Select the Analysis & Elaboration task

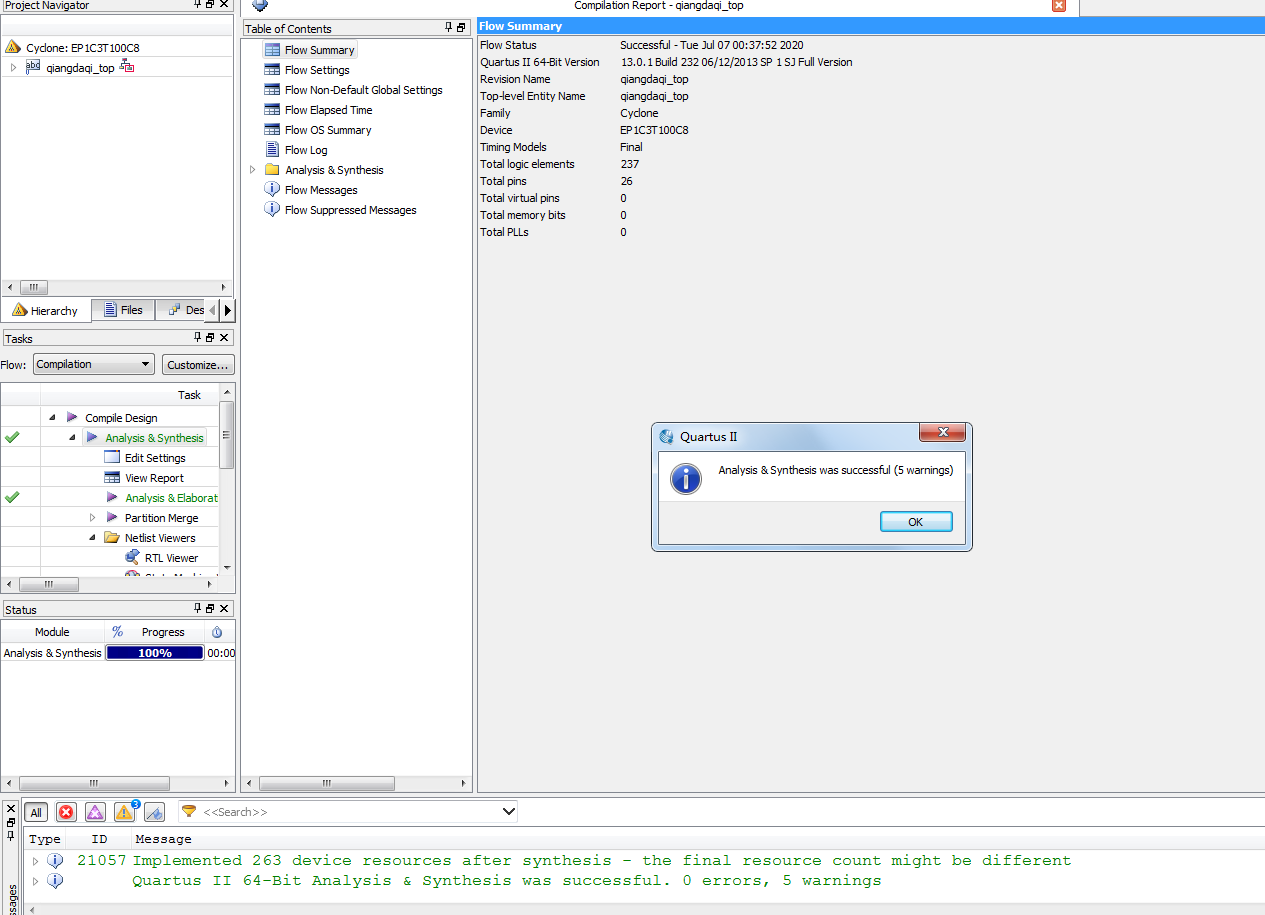click(x=171, y=498)
